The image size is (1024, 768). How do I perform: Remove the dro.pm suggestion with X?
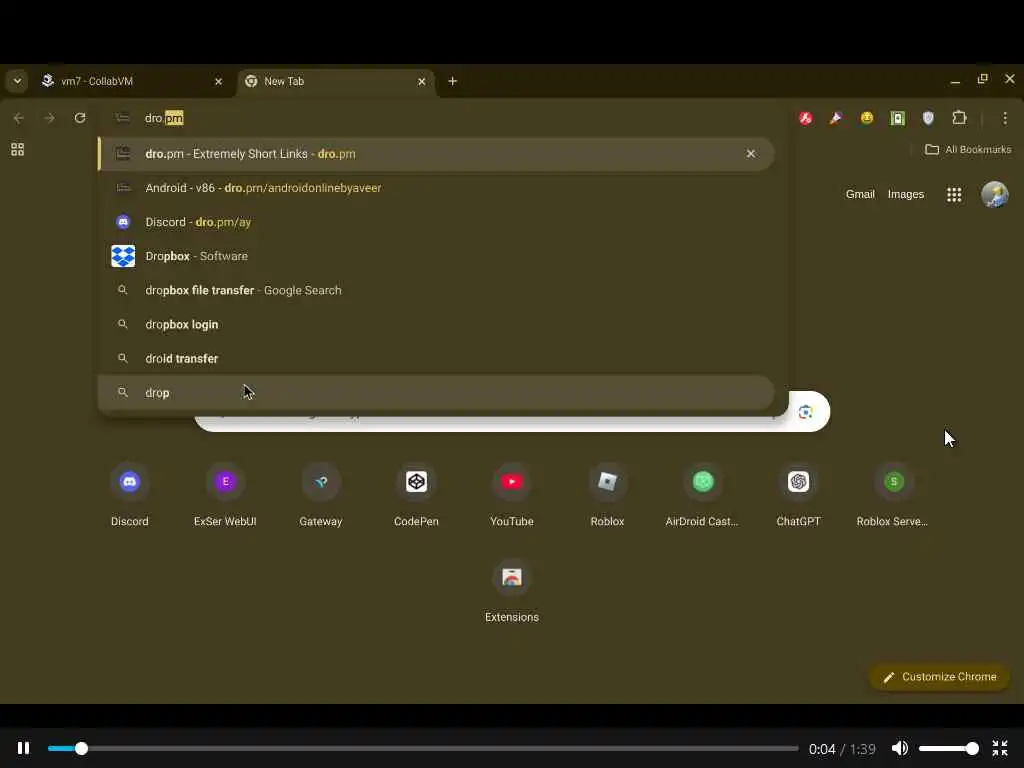pos(750,154)
